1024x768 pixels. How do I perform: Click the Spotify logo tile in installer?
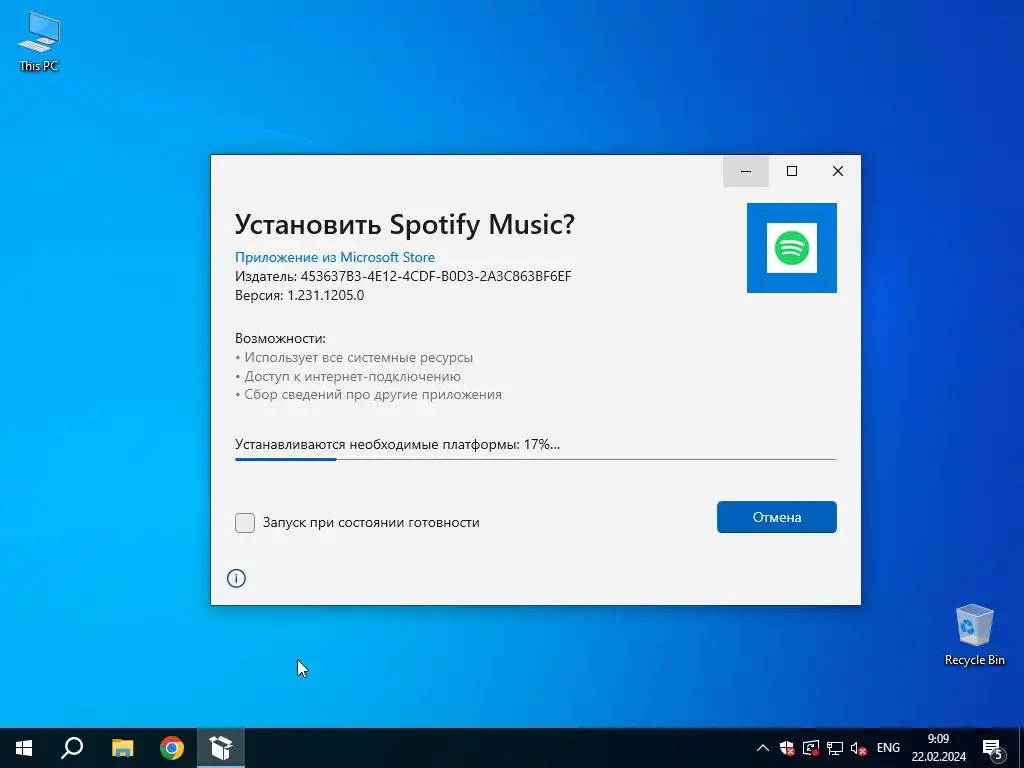(x=792, y=248)
